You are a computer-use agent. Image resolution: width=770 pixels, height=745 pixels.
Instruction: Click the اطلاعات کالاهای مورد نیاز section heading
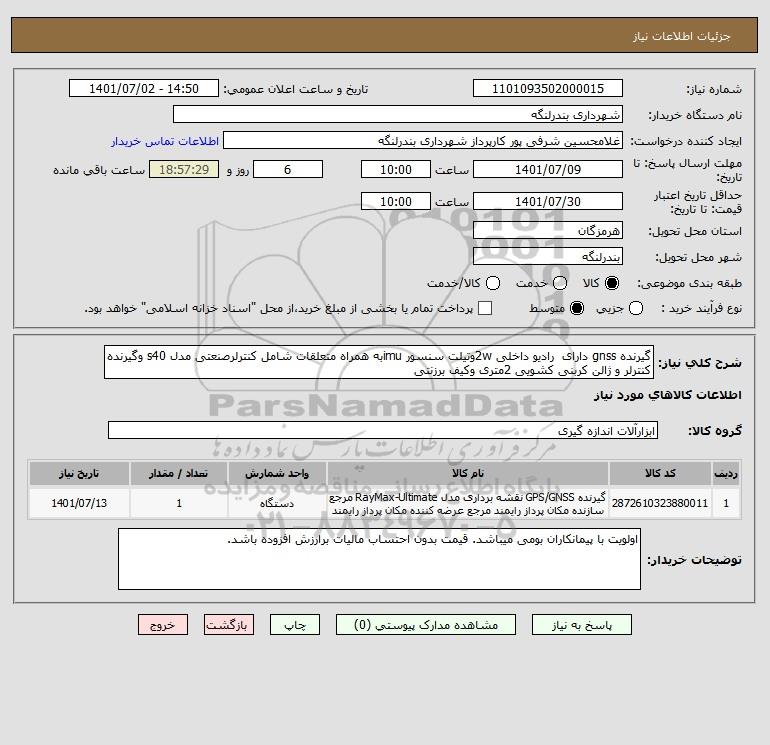(x=668, y=395)
